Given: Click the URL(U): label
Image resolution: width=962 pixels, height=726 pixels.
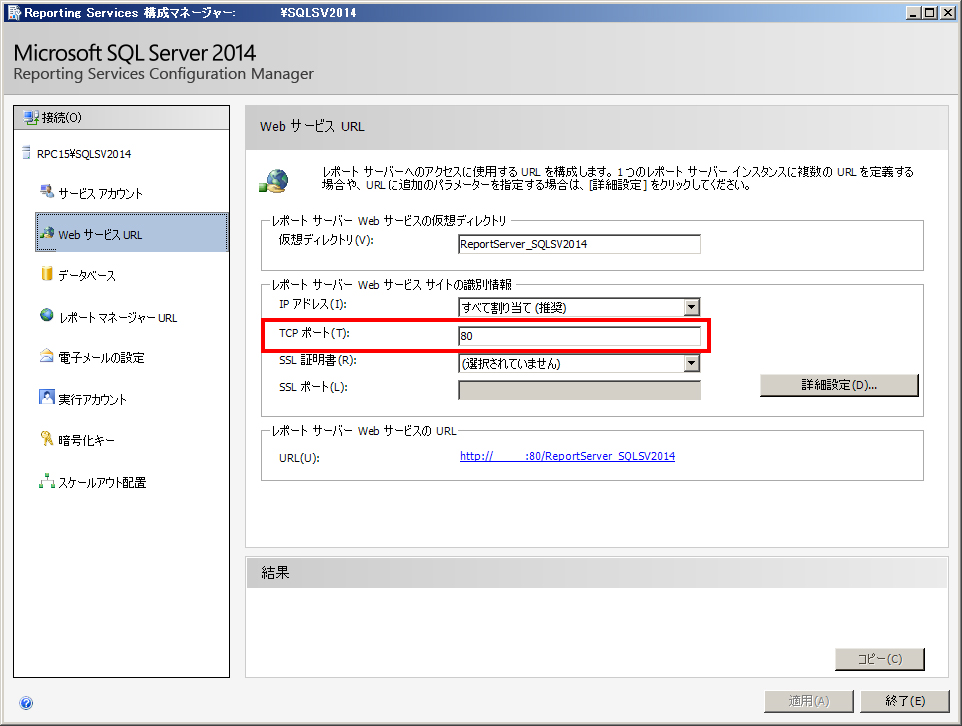Looking at the screenshot, I should [299, 458].
